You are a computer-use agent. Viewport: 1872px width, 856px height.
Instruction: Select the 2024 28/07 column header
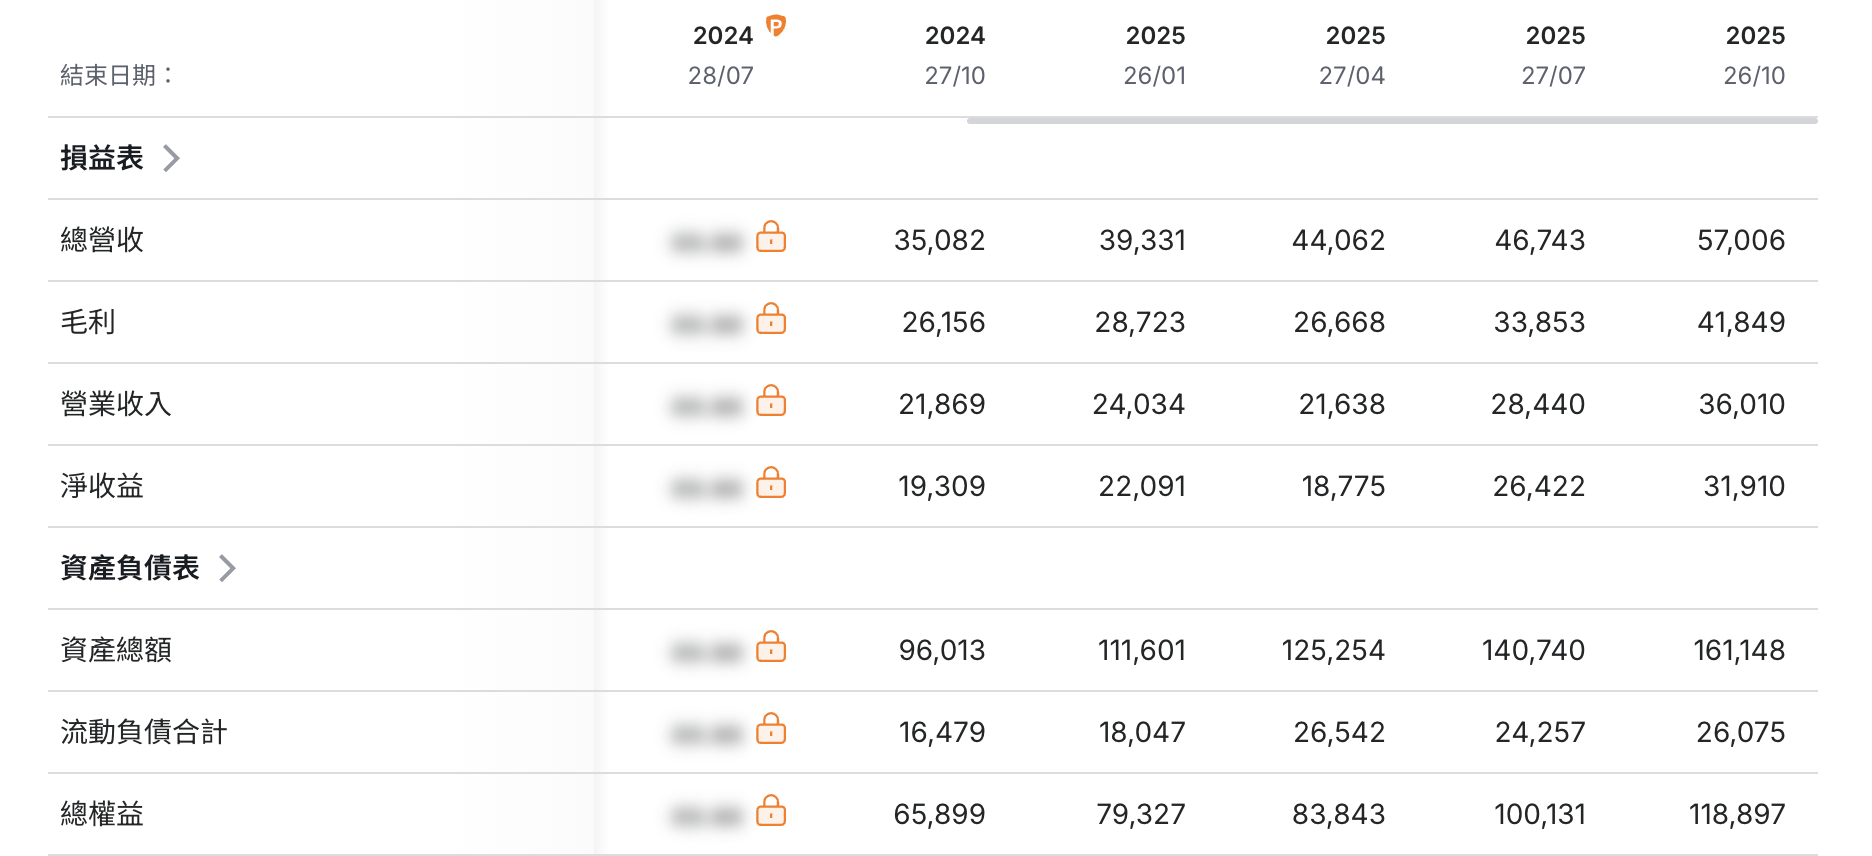click(722, 55)
